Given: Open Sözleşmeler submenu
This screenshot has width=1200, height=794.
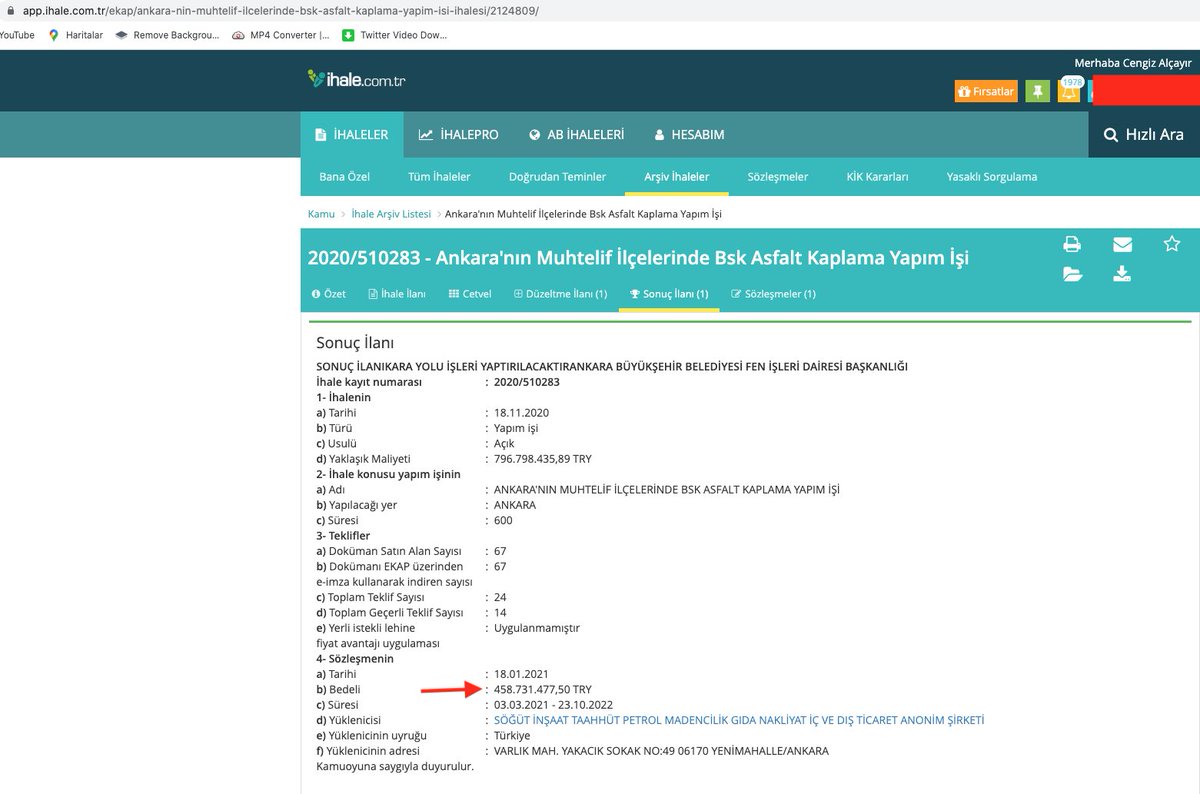Looking at the screenshot, I should [x=778, y=177].
